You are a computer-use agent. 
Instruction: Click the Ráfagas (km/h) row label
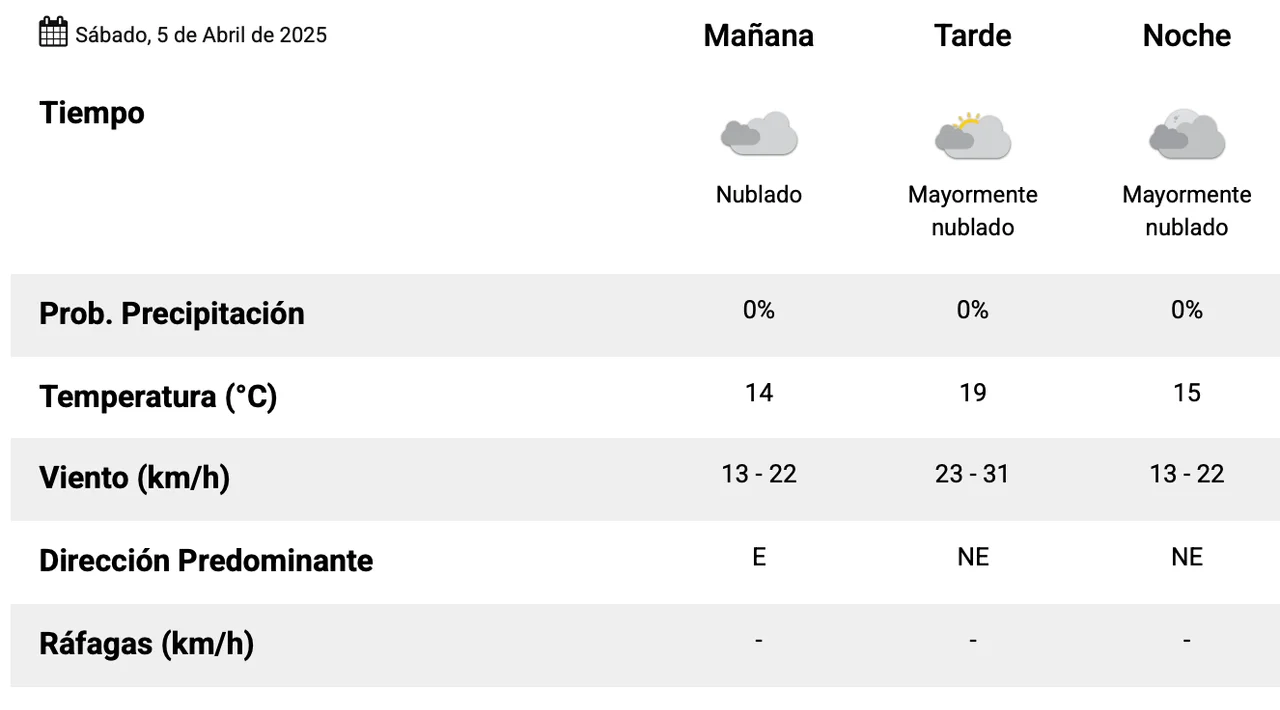(146, 643)
